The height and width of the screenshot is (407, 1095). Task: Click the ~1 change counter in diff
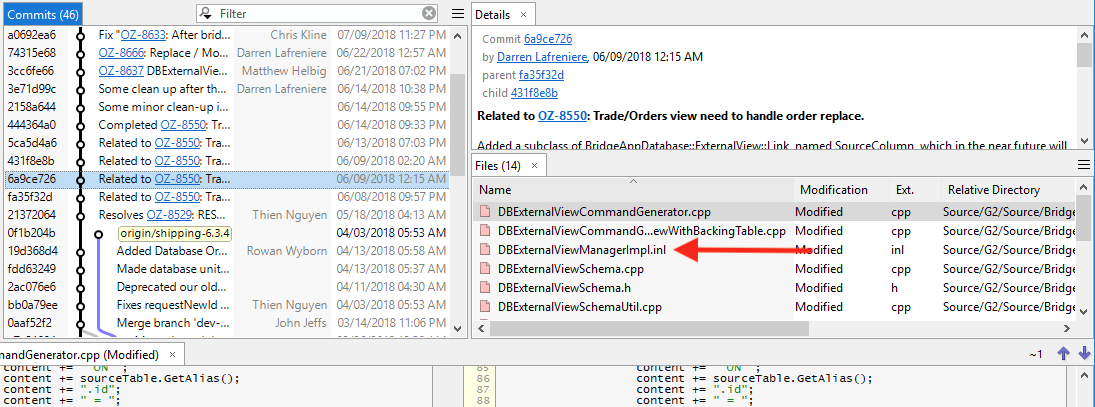pos(1036,355)
